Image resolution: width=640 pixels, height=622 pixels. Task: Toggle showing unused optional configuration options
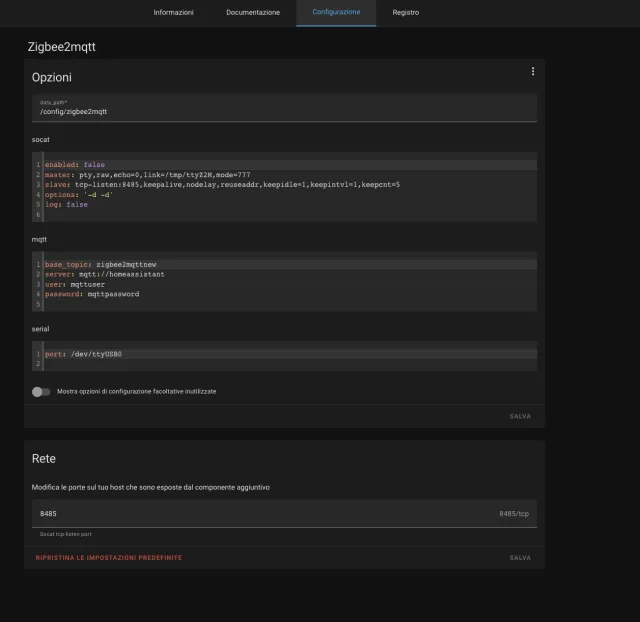[41, 391]
